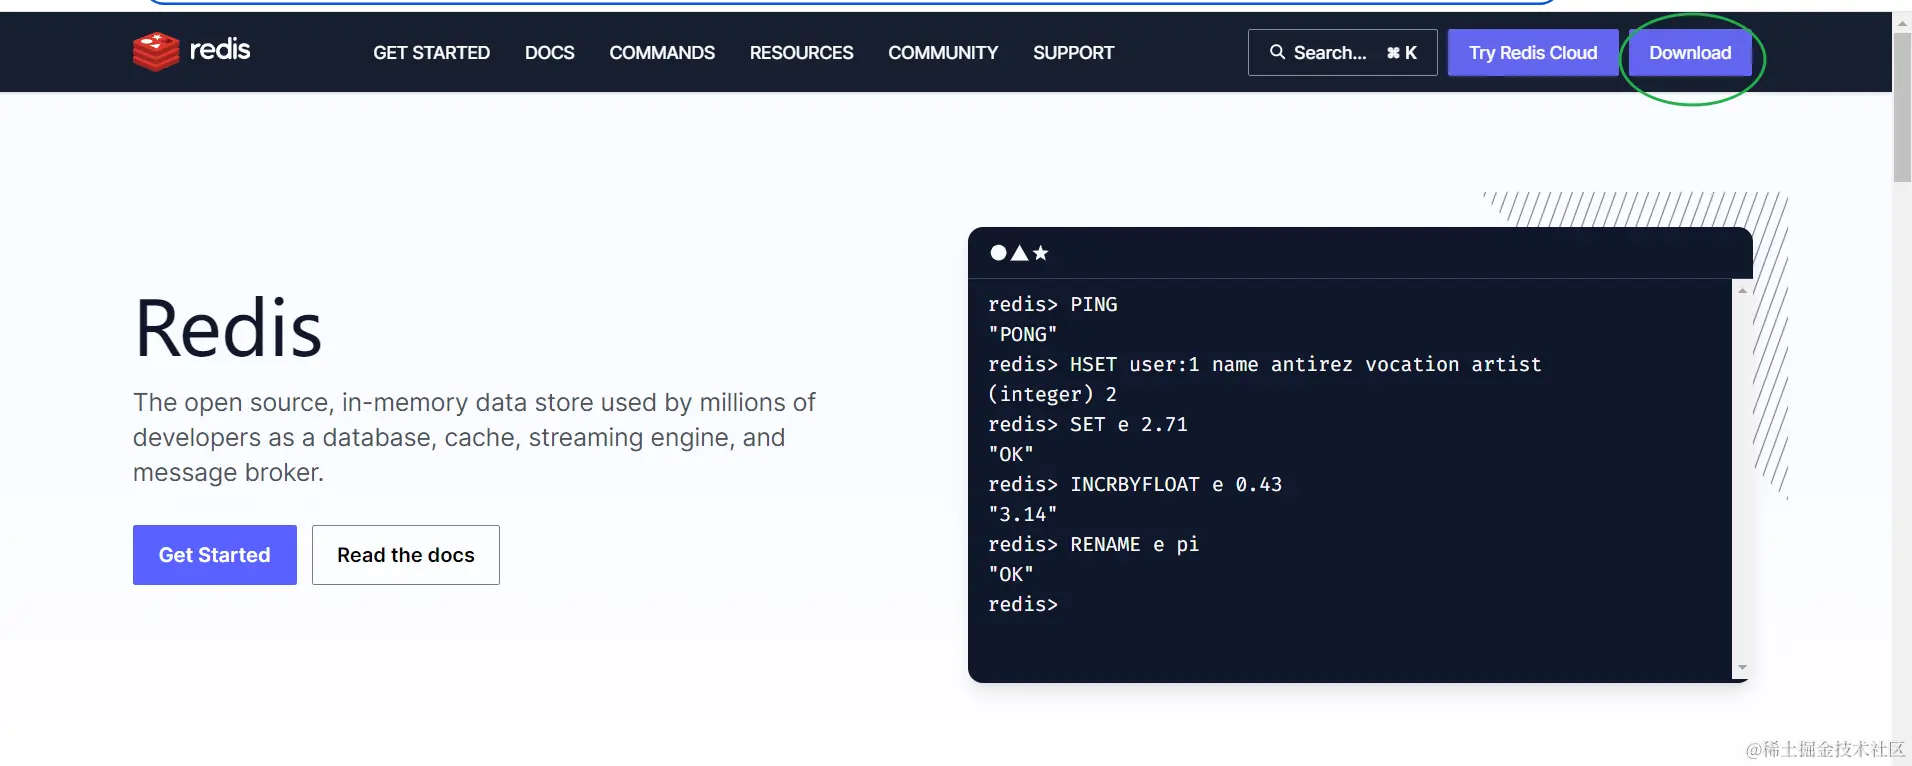Click the last redis> prompt line
The image size is (1912, 766).
pyautogui.click(x=1022, y=604)
